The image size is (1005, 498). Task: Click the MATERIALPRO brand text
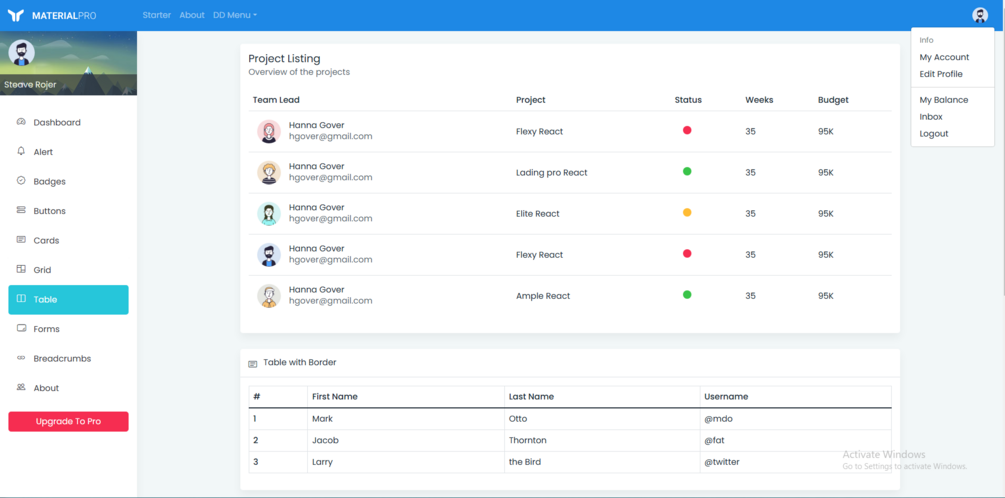pos(64,15)
